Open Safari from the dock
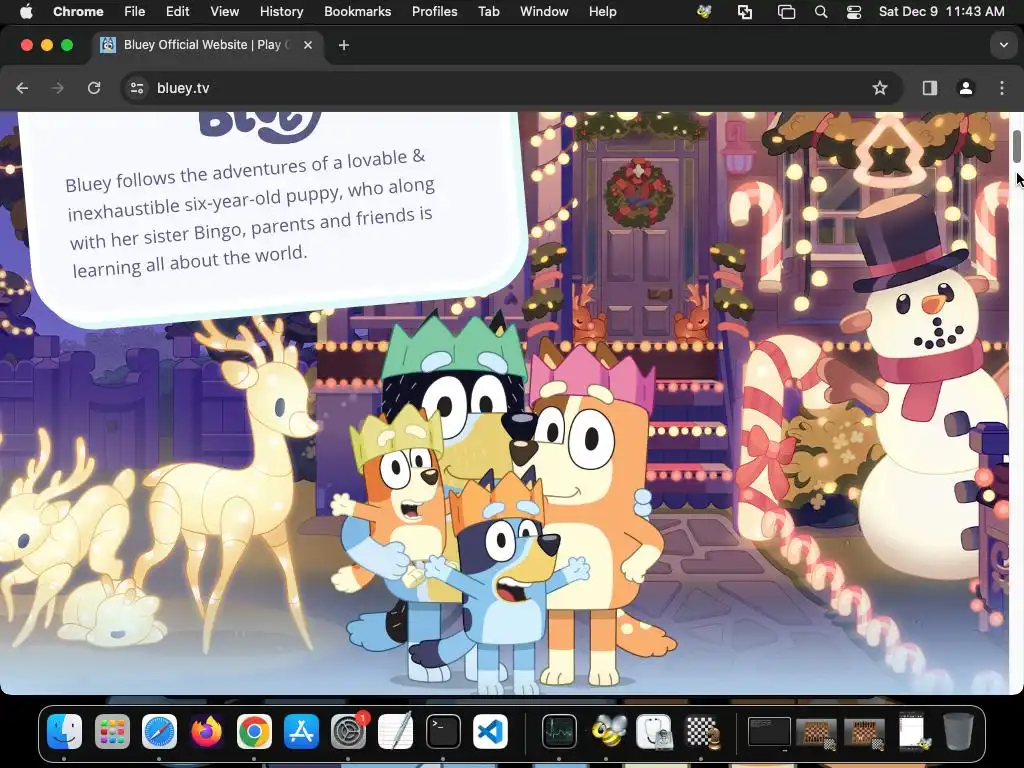 click(159, 731)
